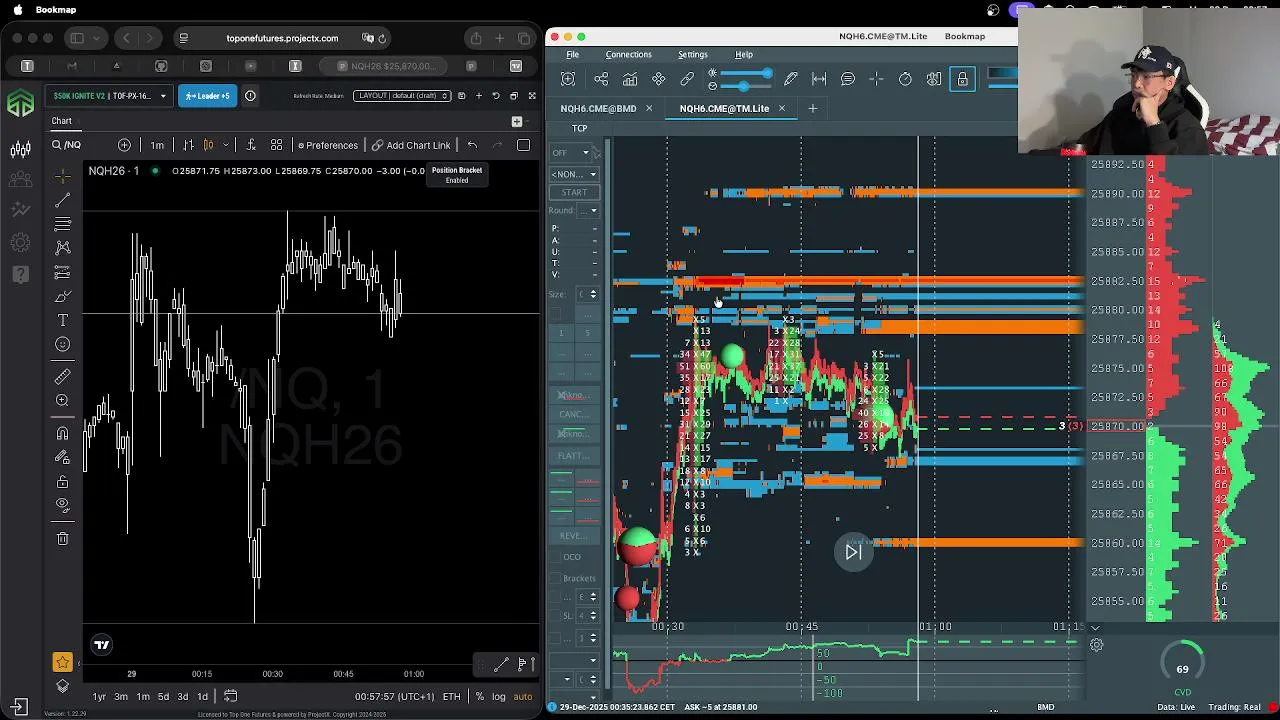Delete drawings with the trash icon
The width and height of the screenshot is (1280, 720).
click(x=62, y=539)
